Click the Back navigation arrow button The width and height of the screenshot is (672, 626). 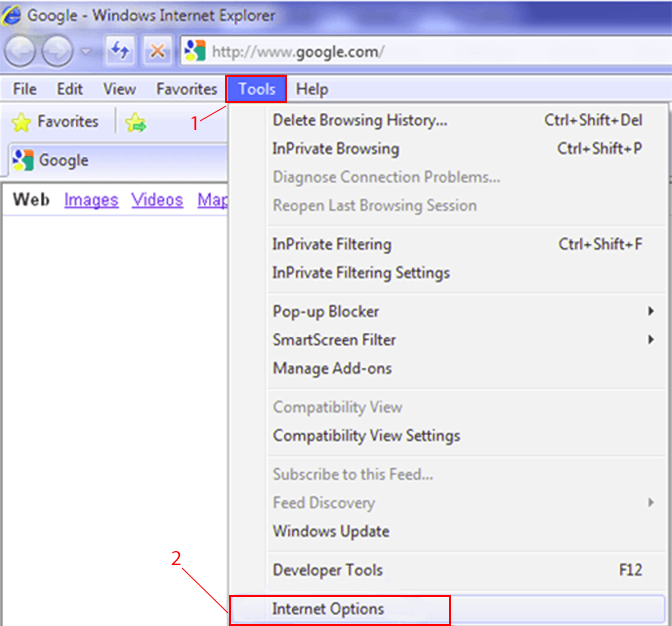point(20,51)
